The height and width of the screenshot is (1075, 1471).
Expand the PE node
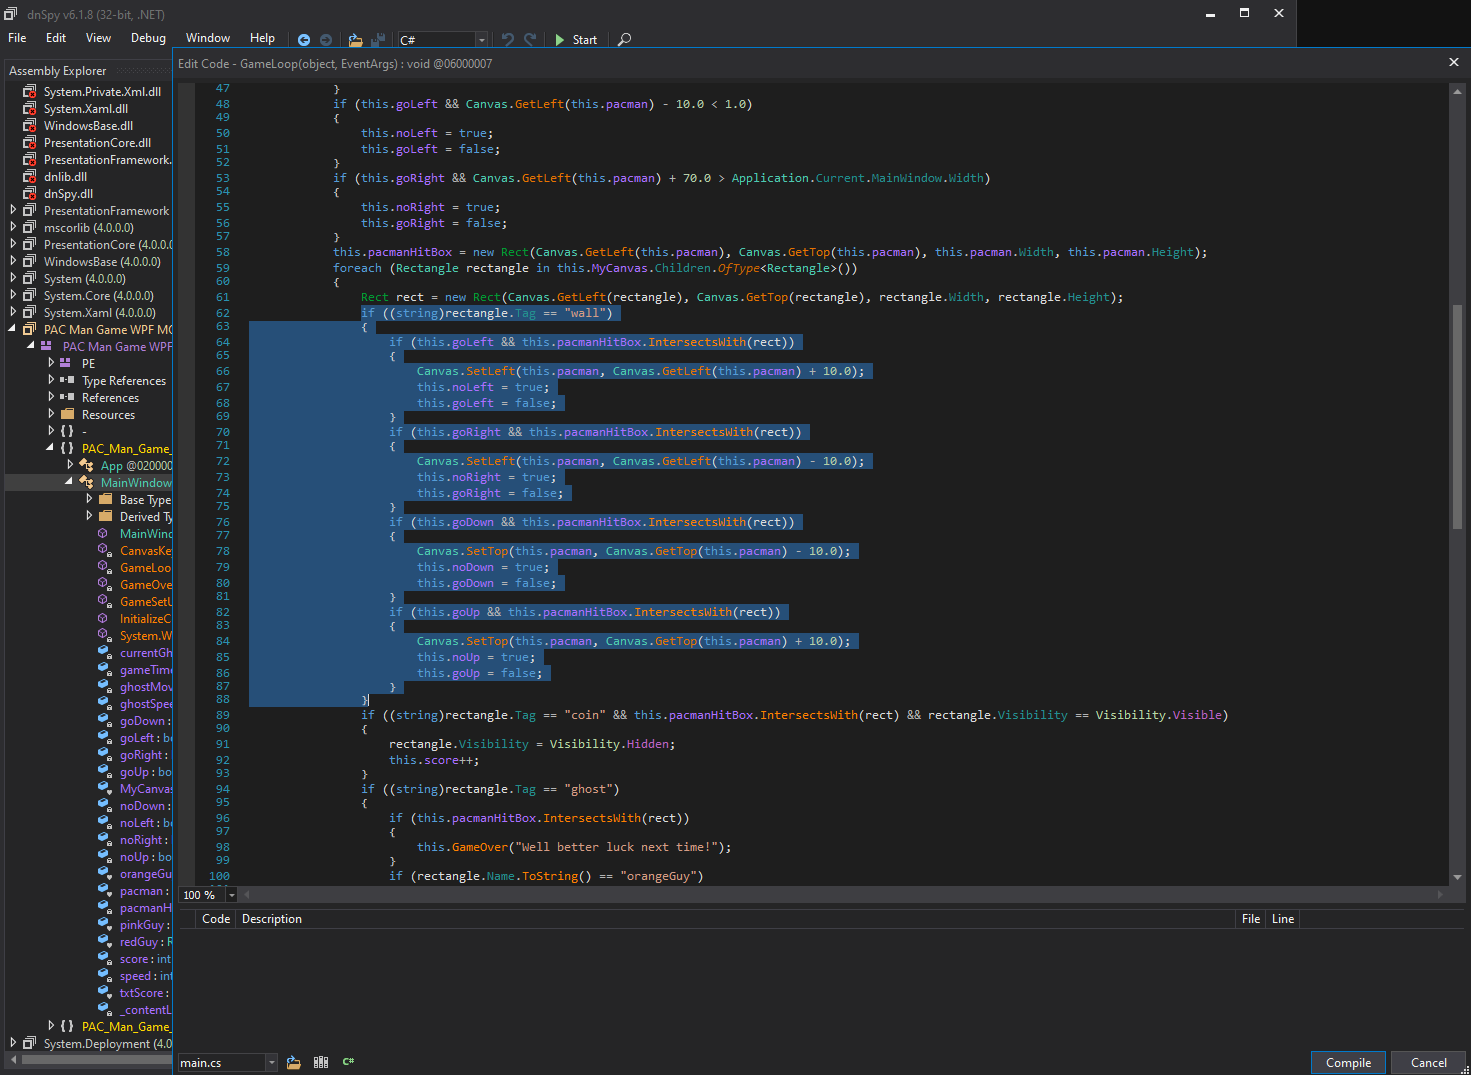pyautogui.click(x=51, y=363)
